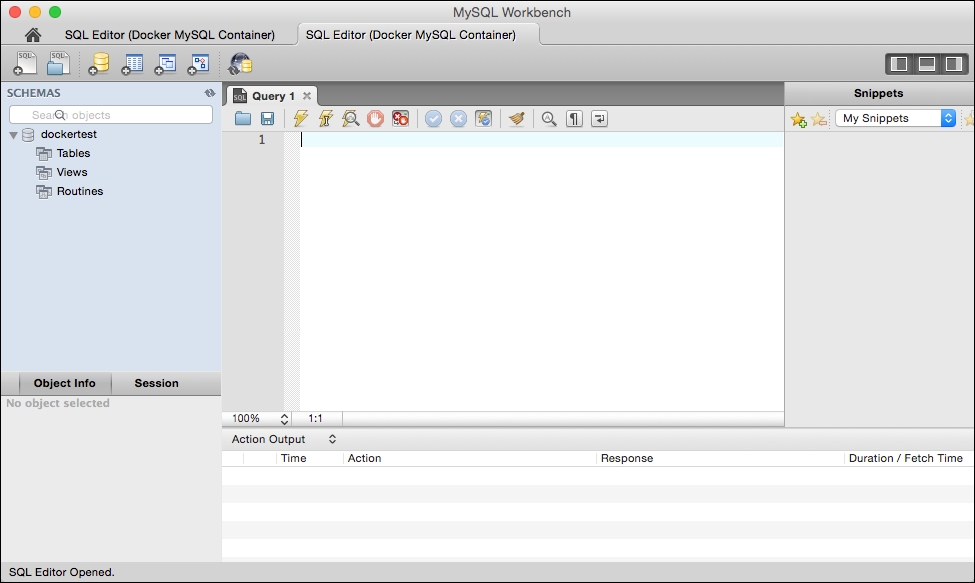Open find panel magnifier icon
975x583 pixels.
[x=548, y=119]
